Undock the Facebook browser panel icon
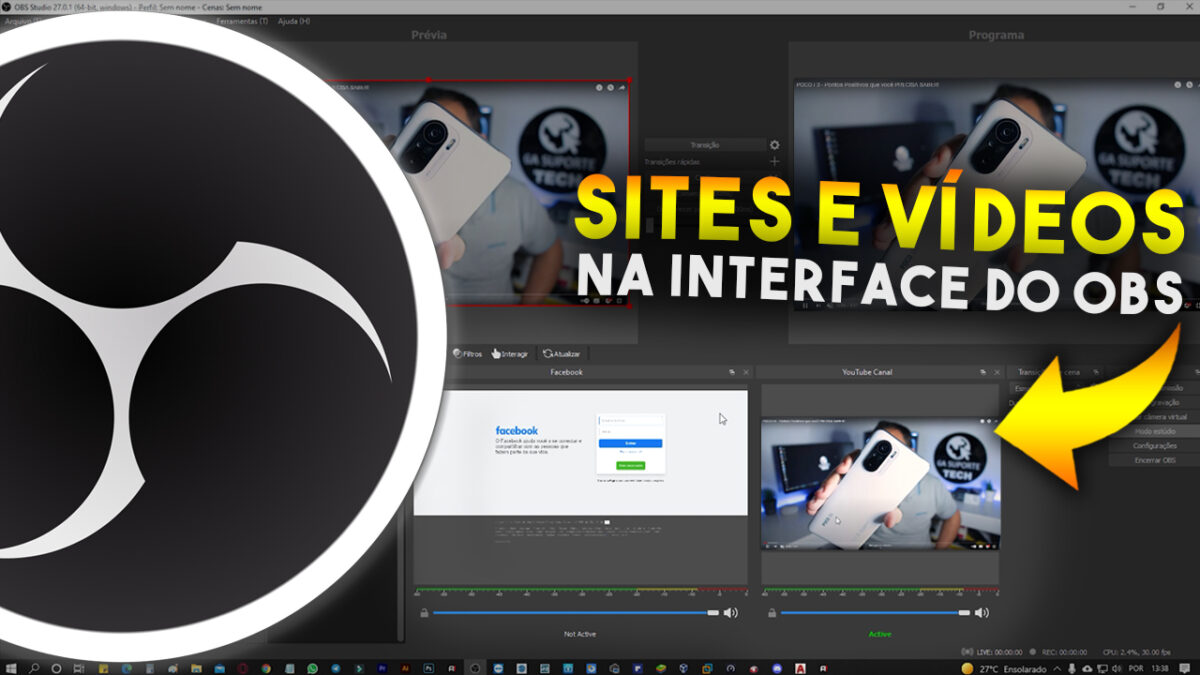This screenshot has width=1200, height=675. (x=732, y=372)
